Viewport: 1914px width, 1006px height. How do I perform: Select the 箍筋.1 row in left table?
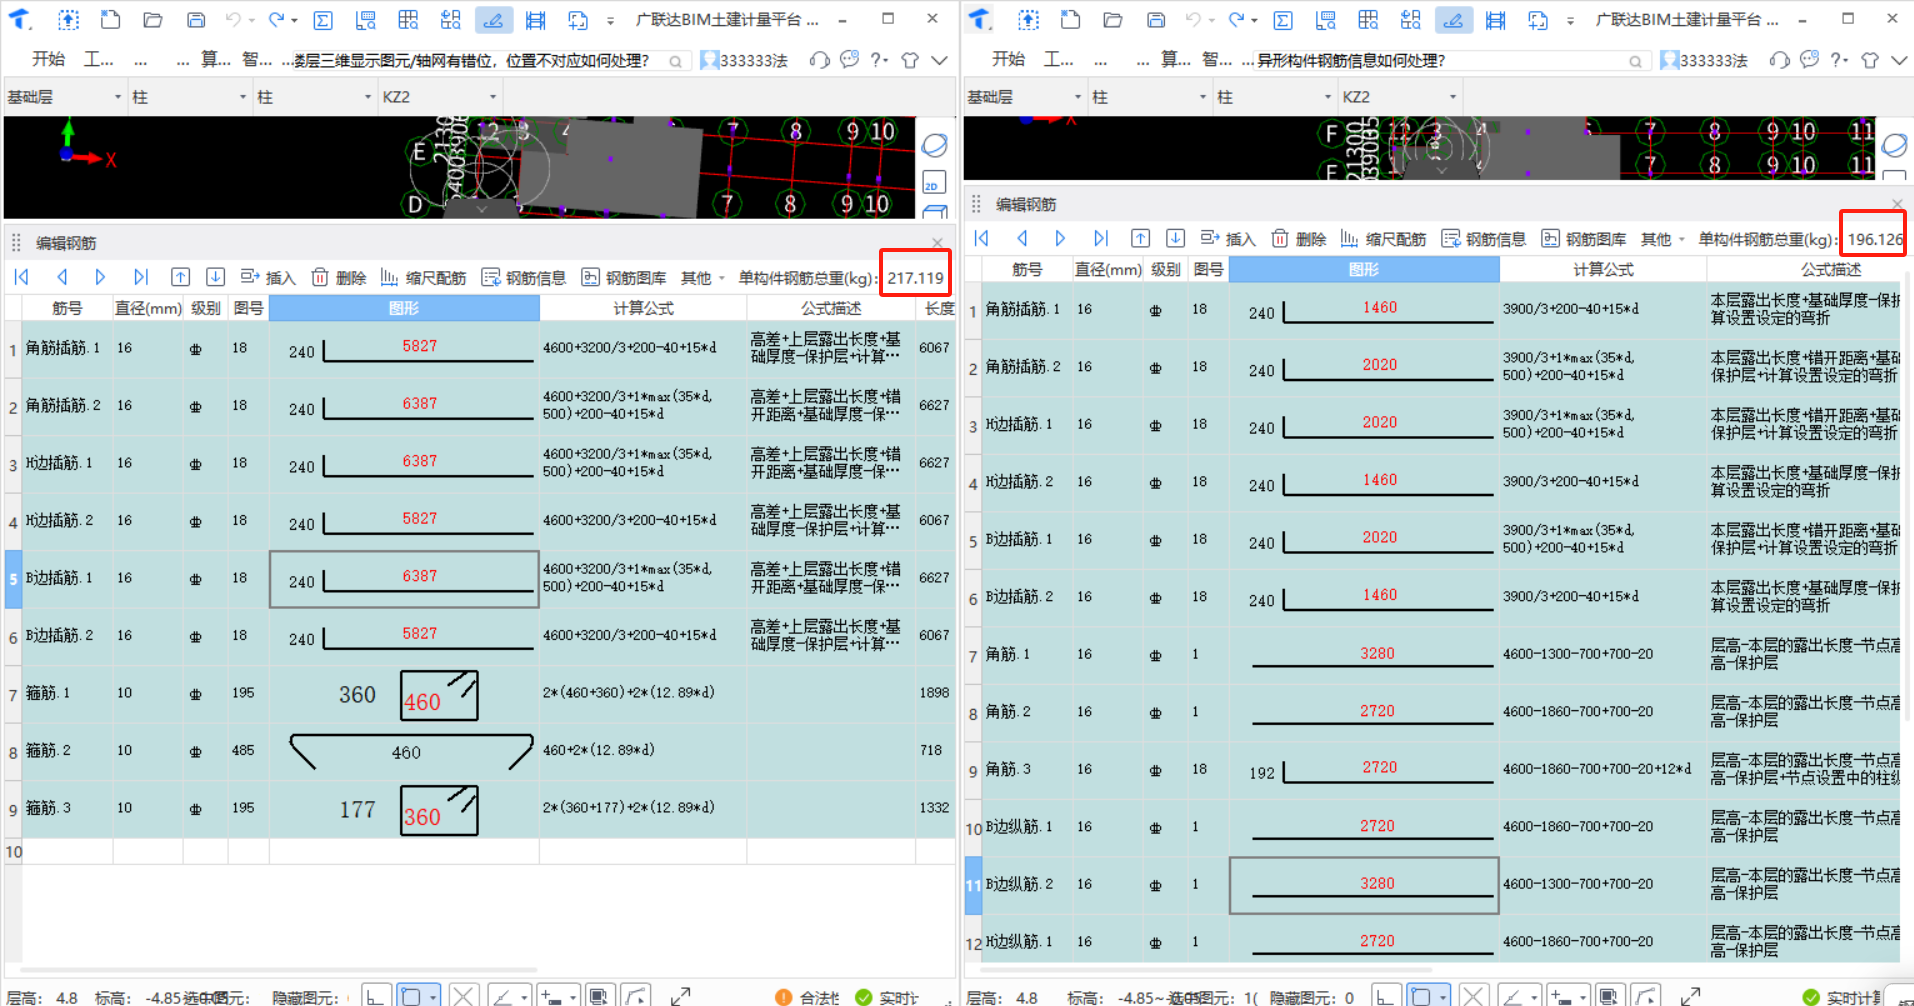479,693
